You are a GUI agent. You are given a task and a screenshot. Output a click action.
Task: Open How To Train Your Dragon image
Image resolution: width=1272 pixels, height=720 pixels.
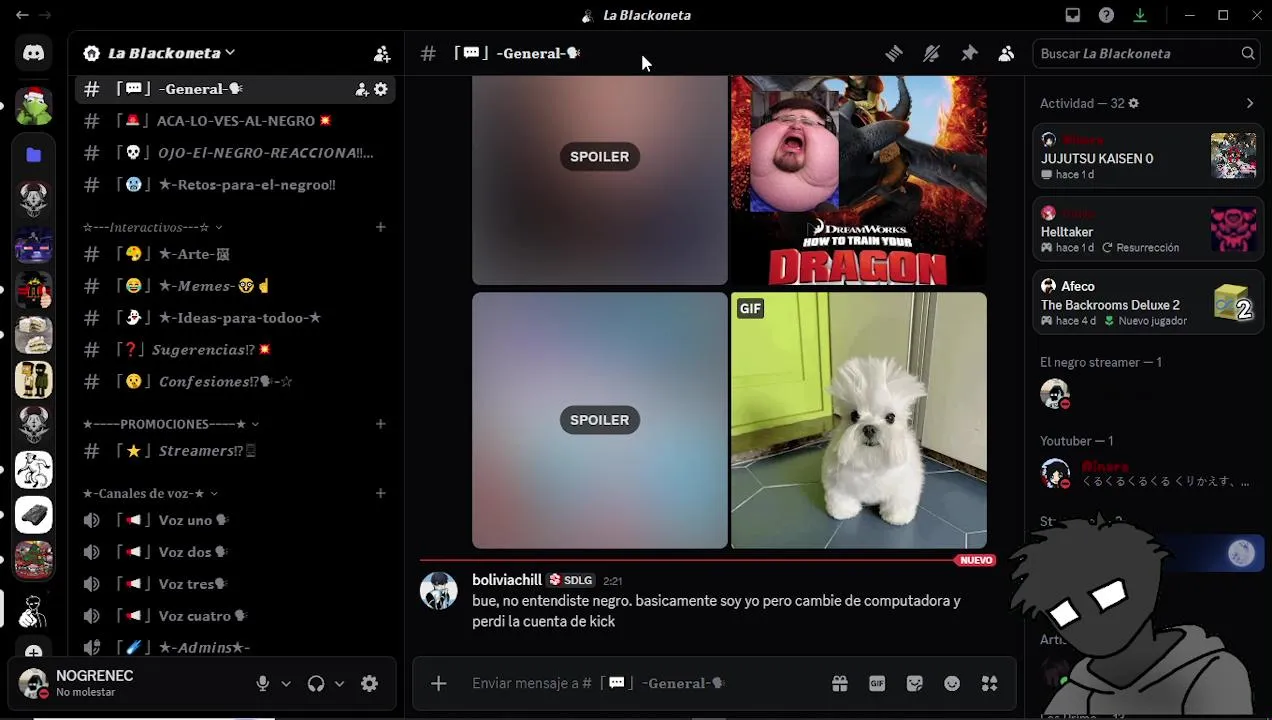(859, 180)
